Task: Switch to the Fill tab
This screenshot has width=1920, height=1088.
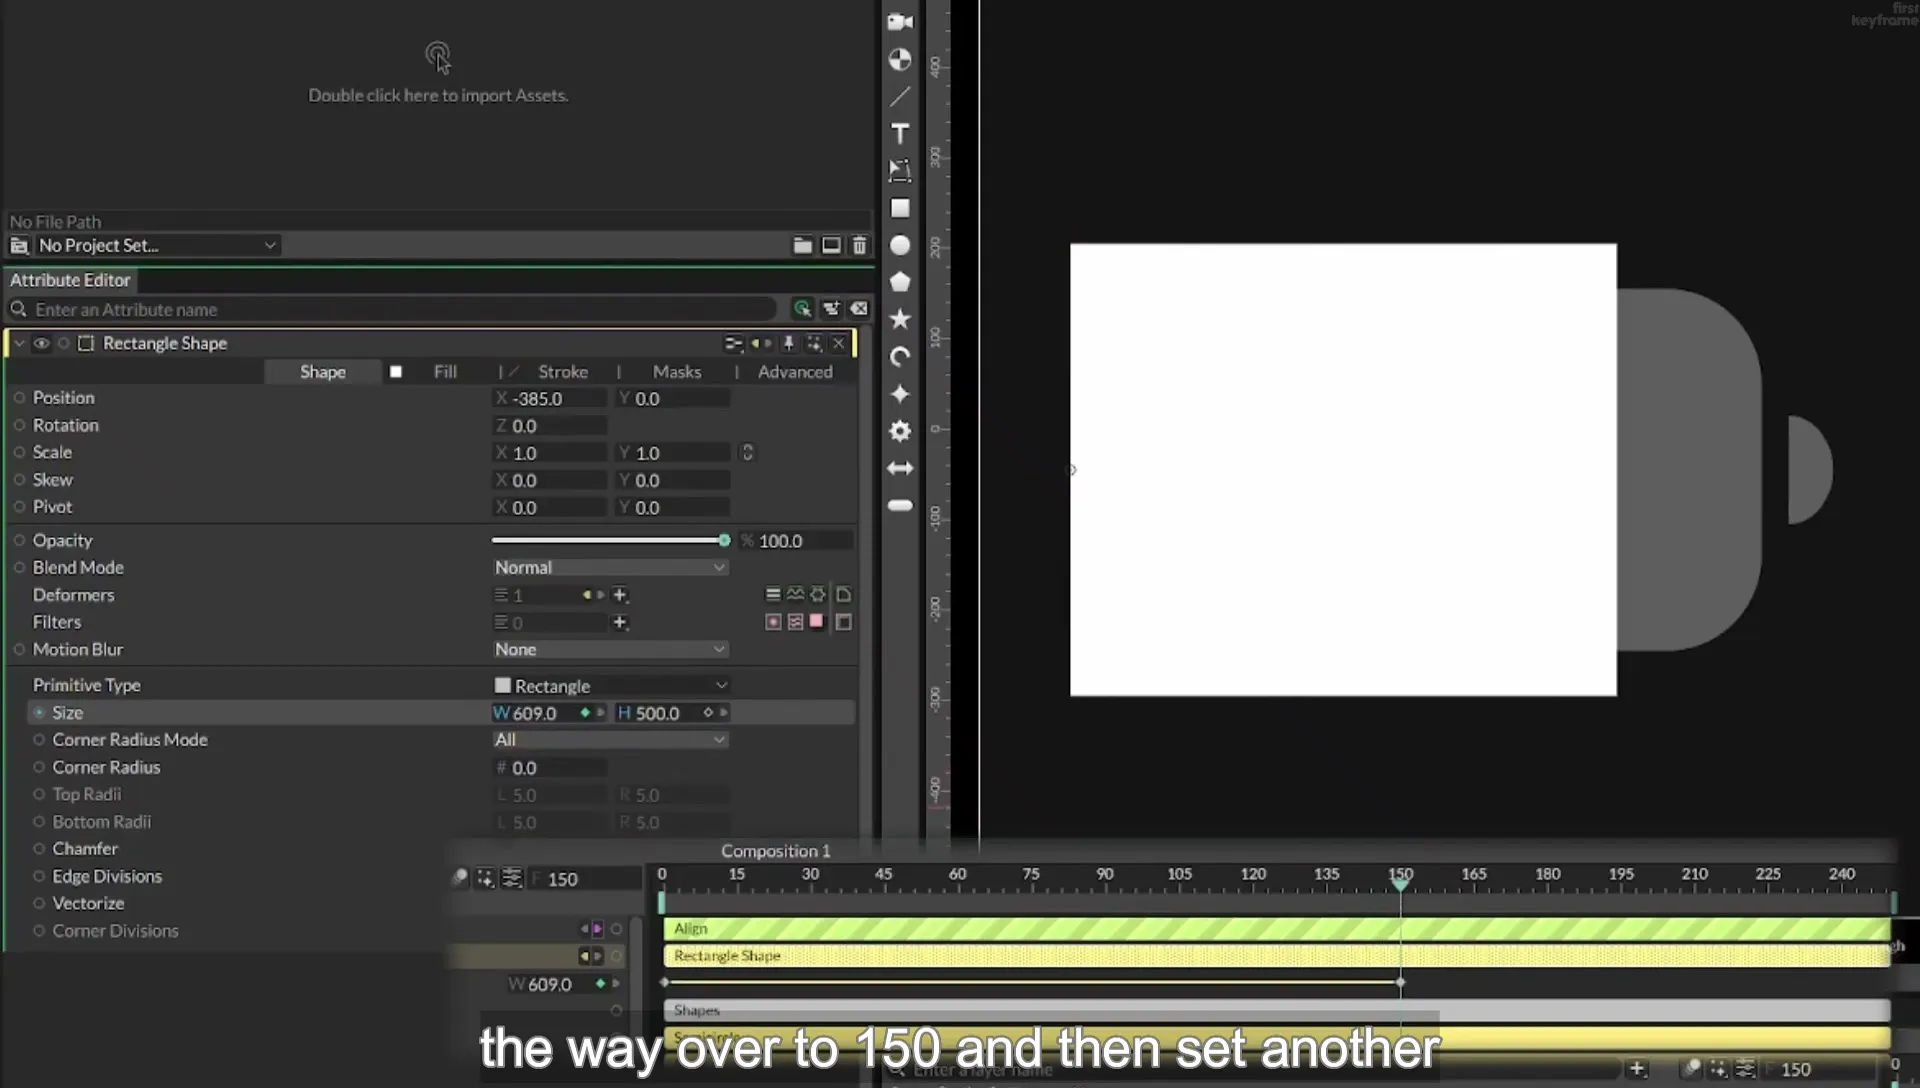Action: pos(445,372)
